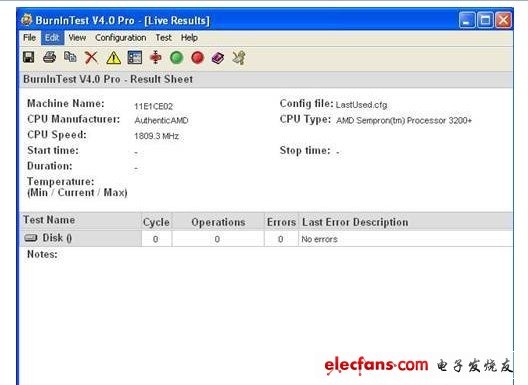Start tests with the green circle button
This screenshot has width=528, height=385.
tap(177, 58)
